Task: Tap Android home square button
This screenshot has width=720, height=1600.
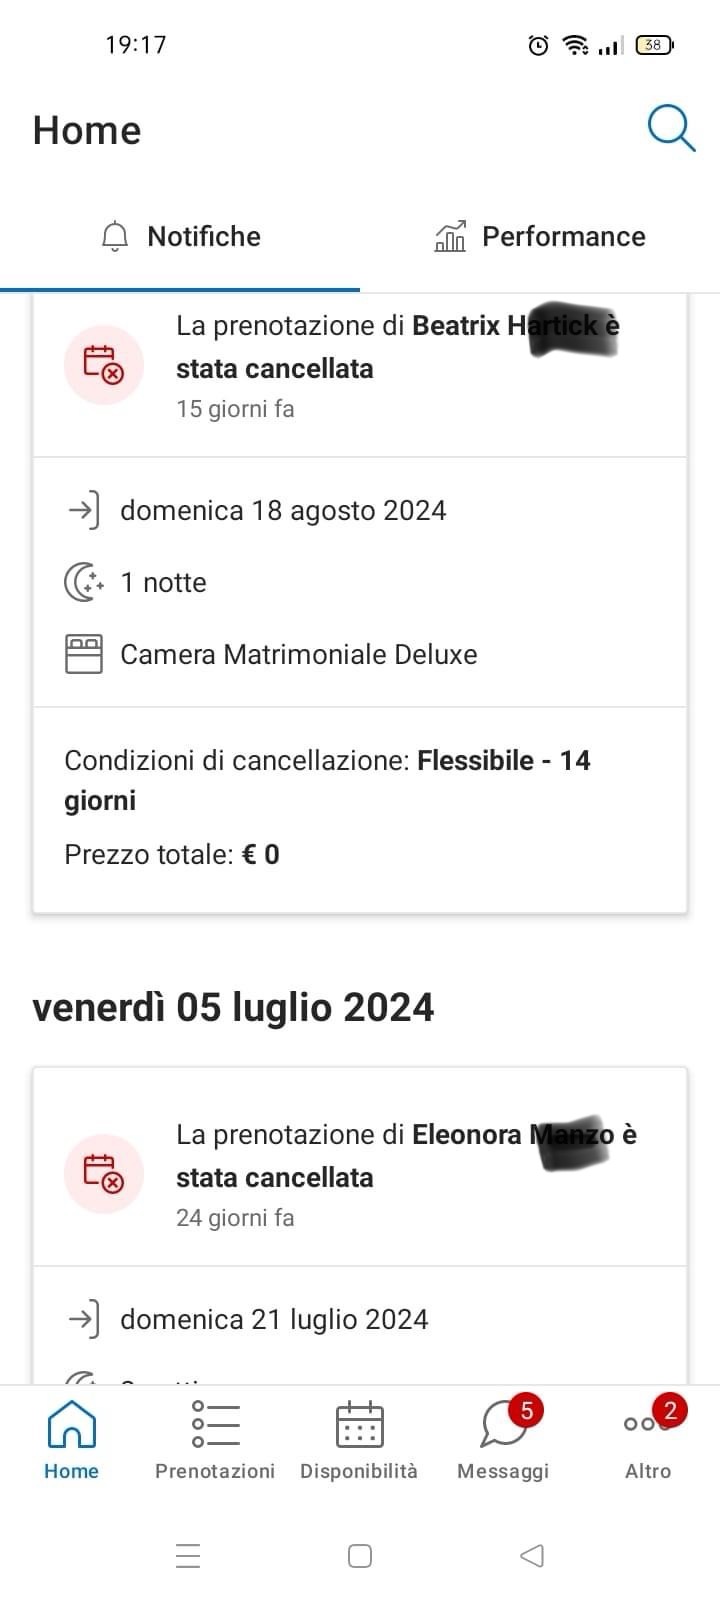Action: (360, 1556)
